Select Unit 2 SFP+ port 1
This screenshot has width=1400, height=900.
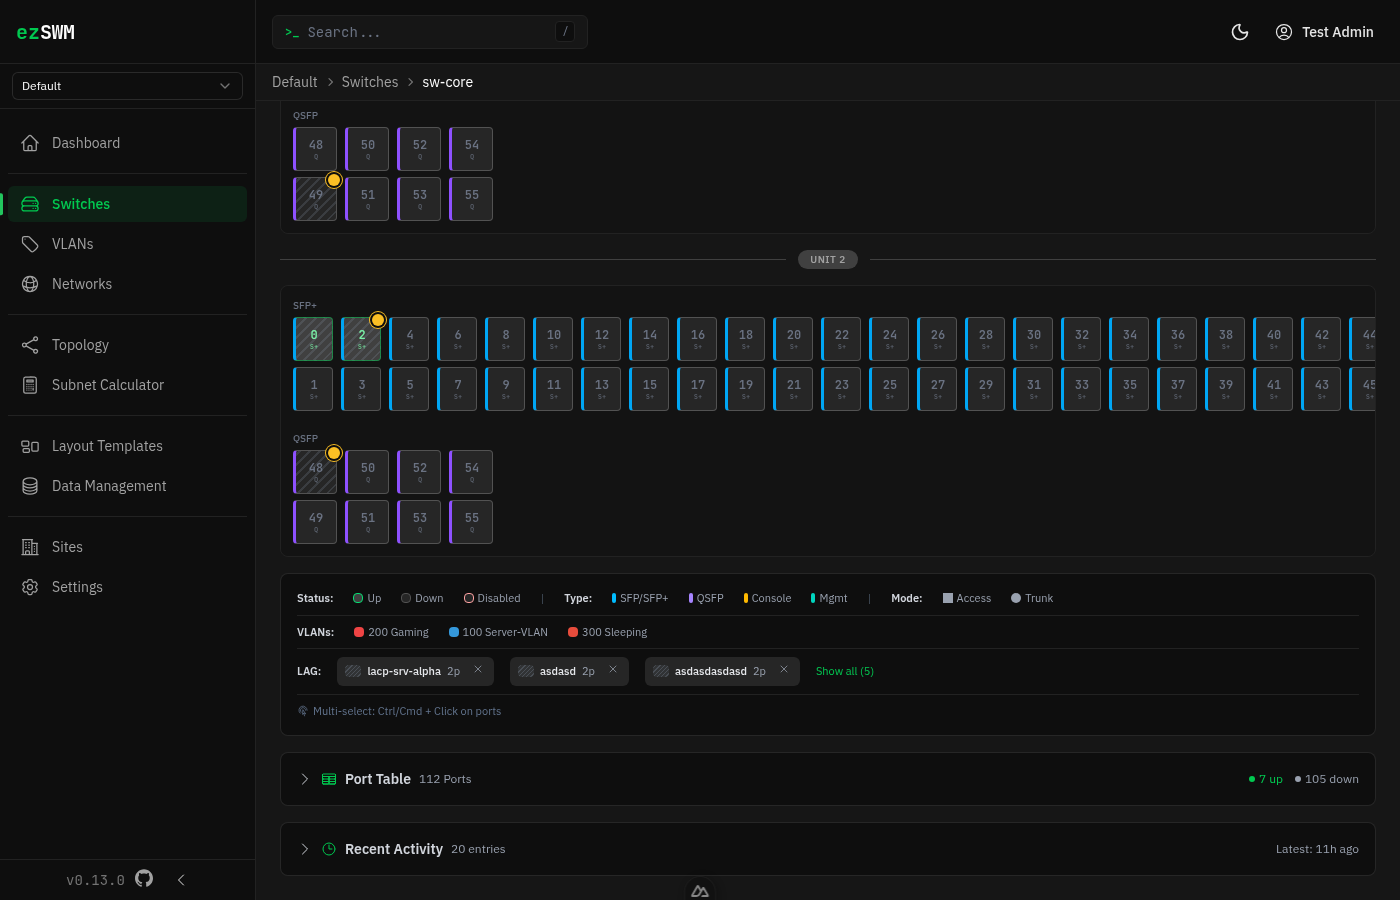coord(313,389)
